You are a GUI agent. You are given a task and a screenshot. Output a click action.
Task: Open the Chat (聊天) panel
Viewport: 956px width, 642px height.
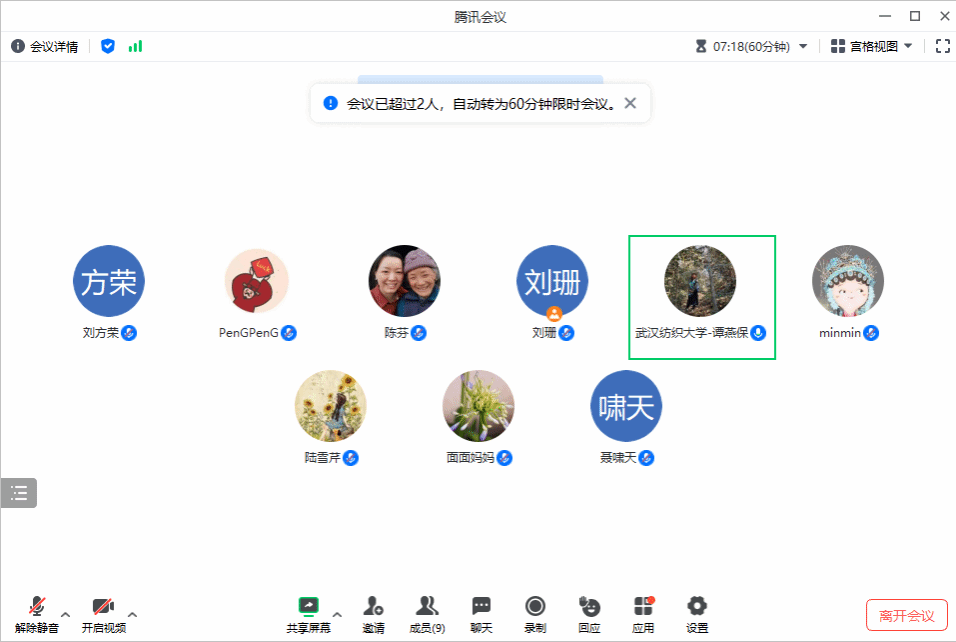point(481,612)
